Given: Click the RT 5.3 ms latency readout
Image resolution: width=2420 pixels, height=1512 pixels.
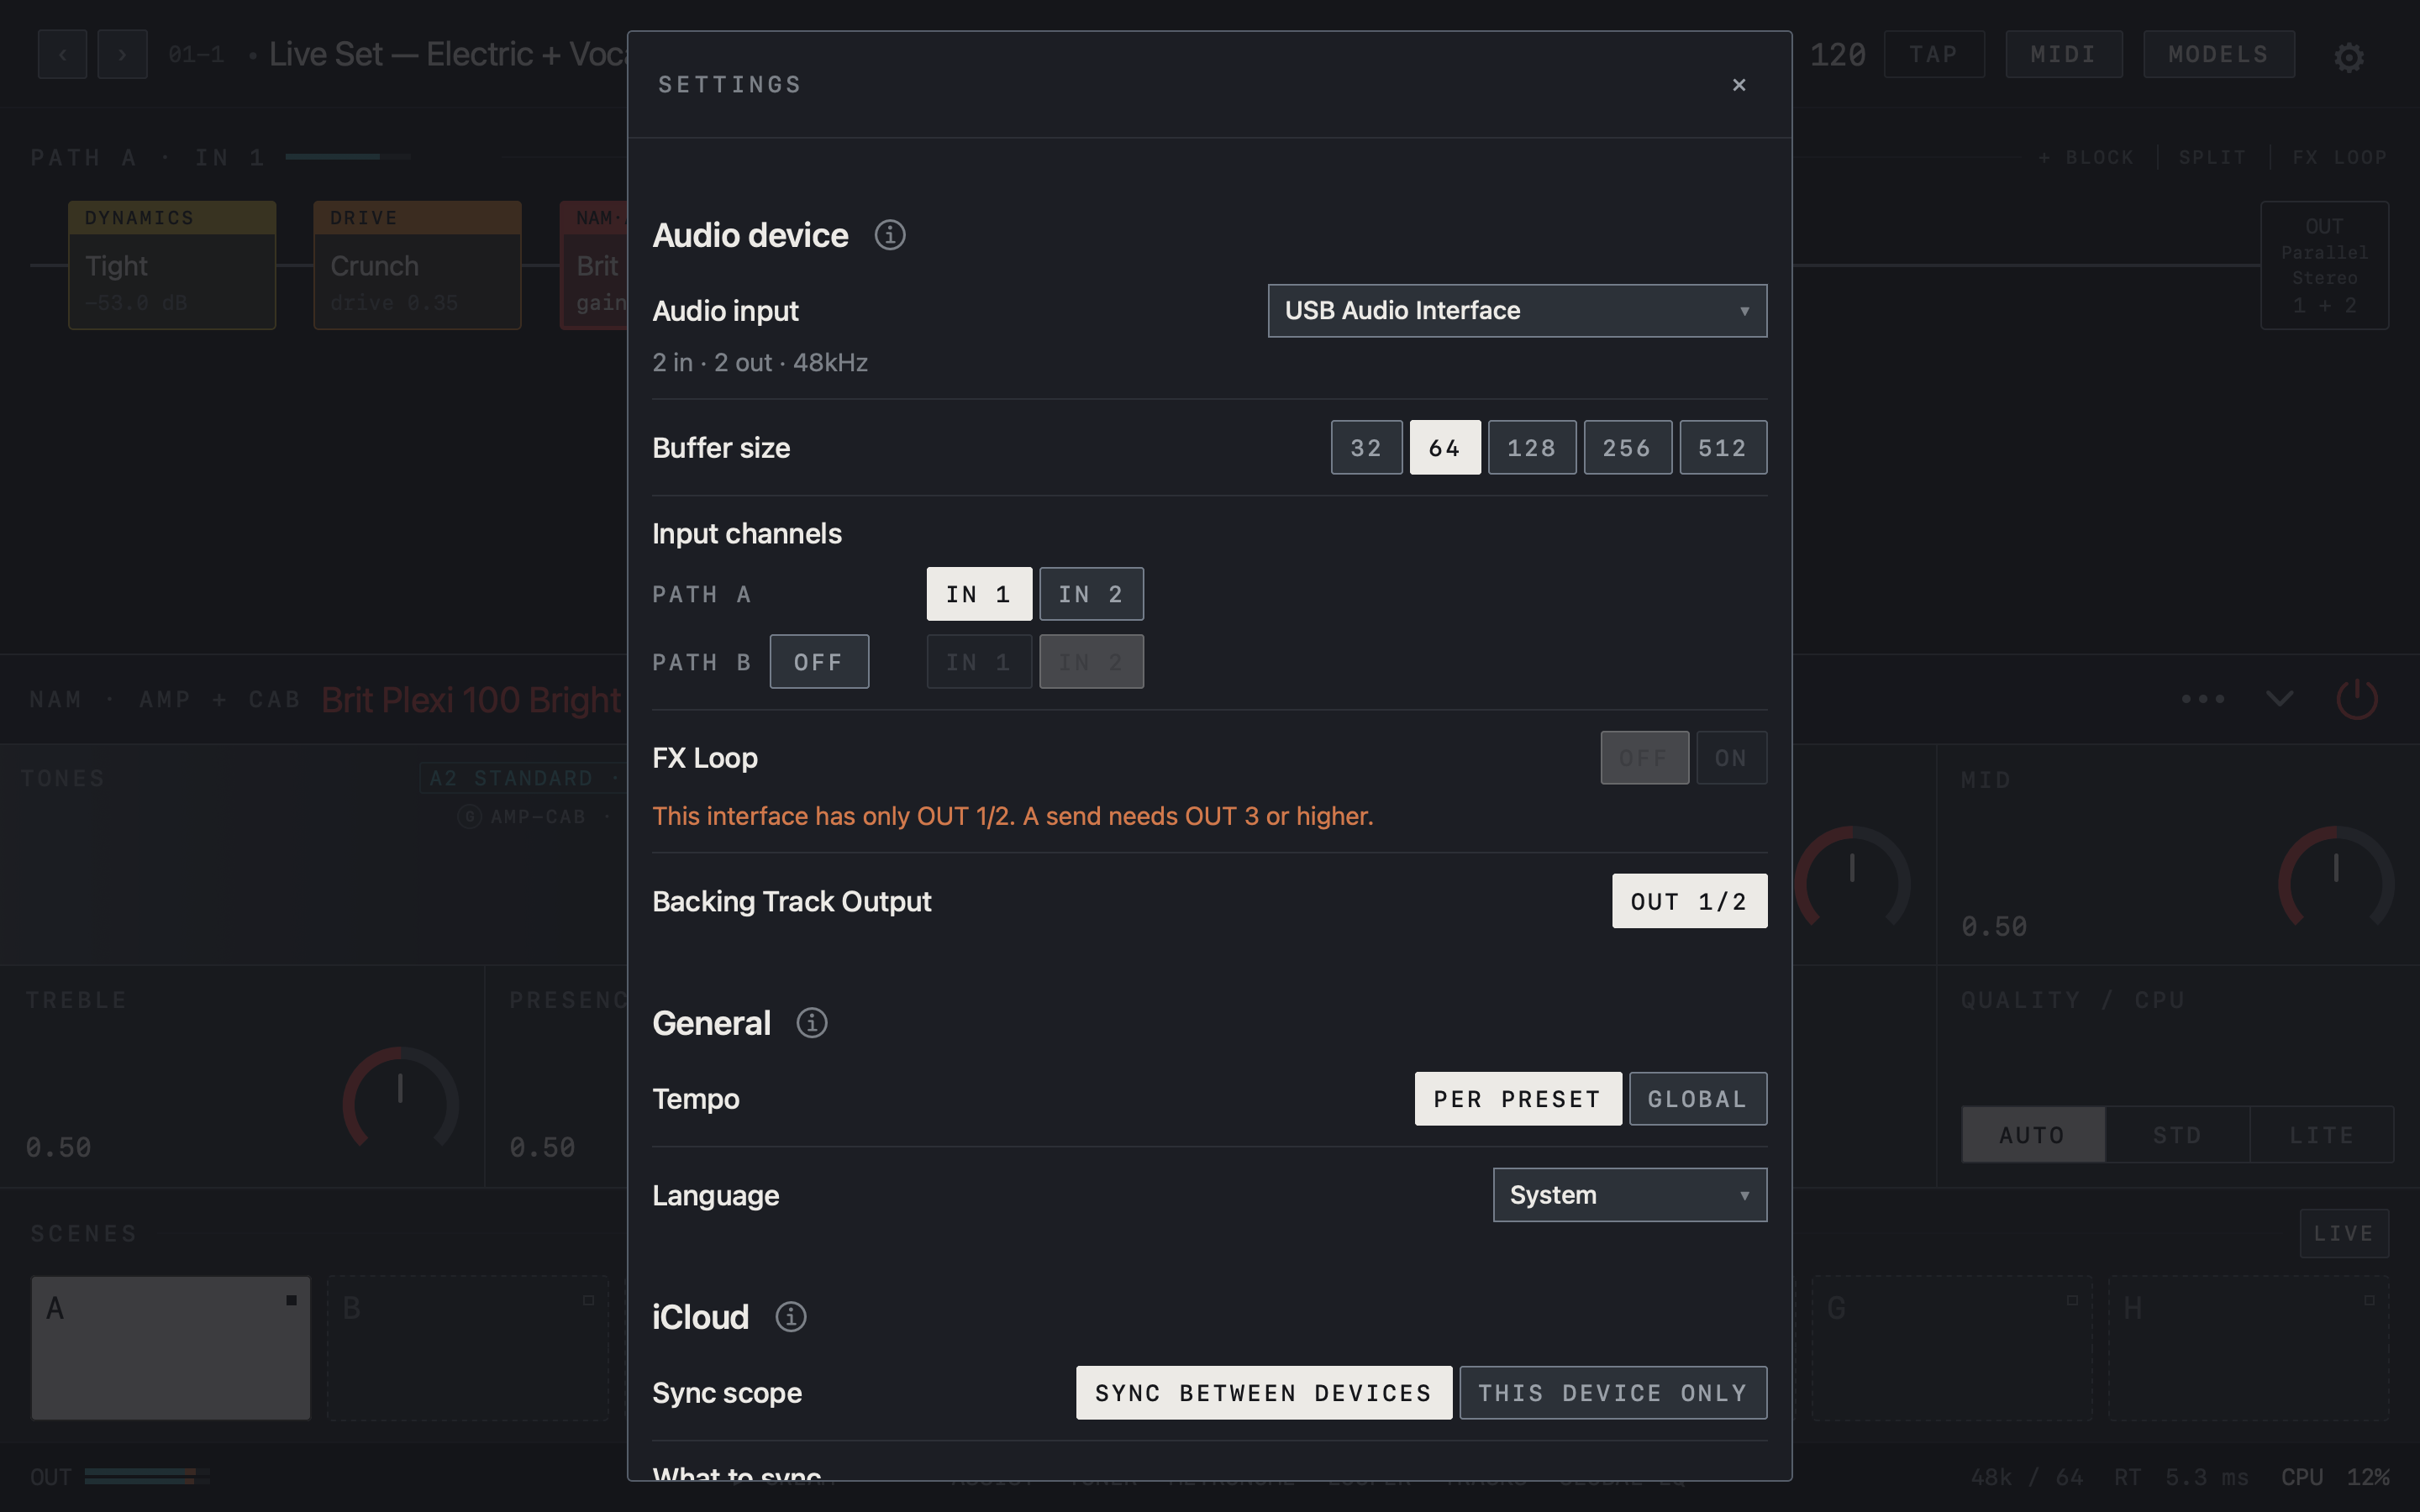Looking at the screenshot, I should (x=2181, y=1477).
